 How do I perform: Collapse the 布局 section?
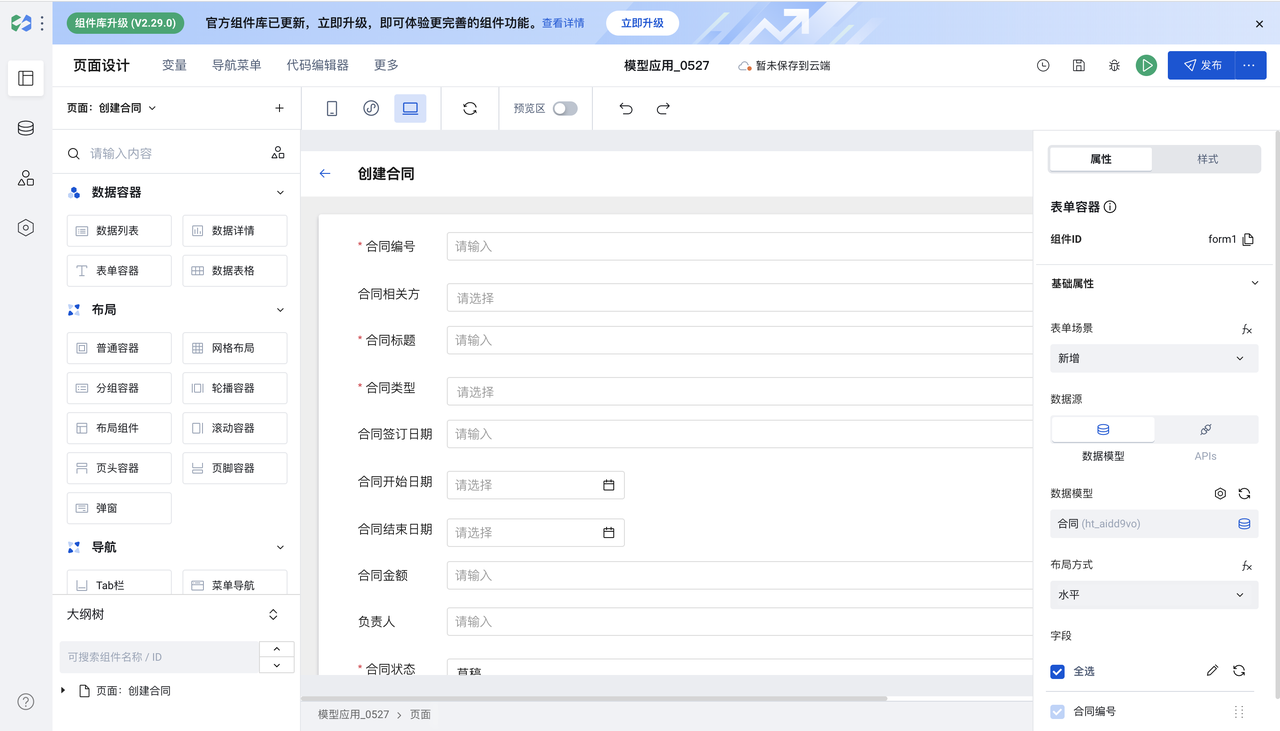[x=280, y=310]
